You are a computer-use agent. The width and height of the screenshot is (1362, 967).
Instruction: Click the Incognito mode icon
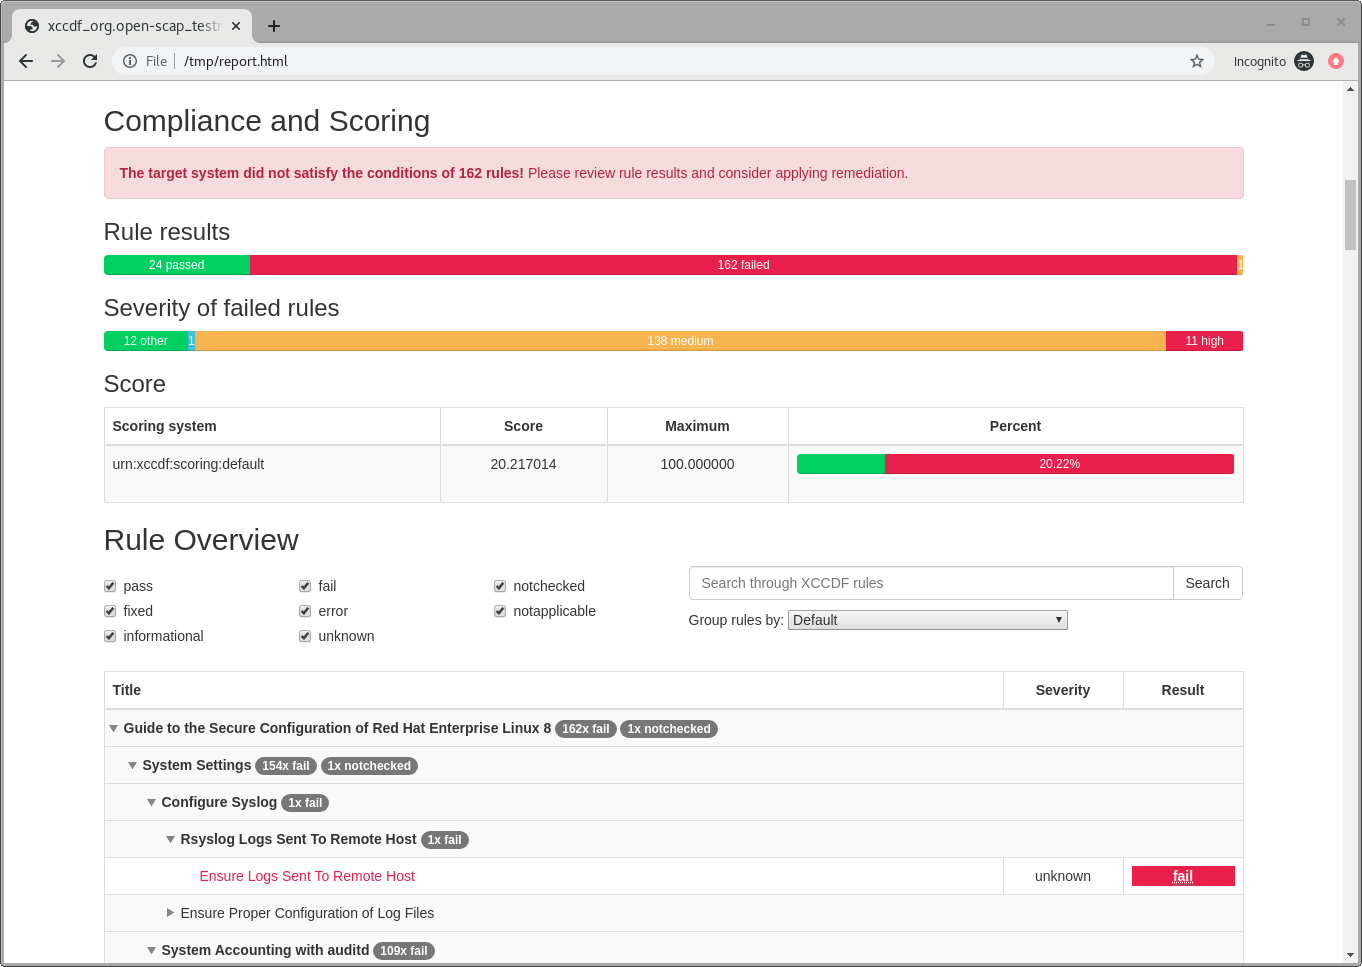tap(1303, 61)
